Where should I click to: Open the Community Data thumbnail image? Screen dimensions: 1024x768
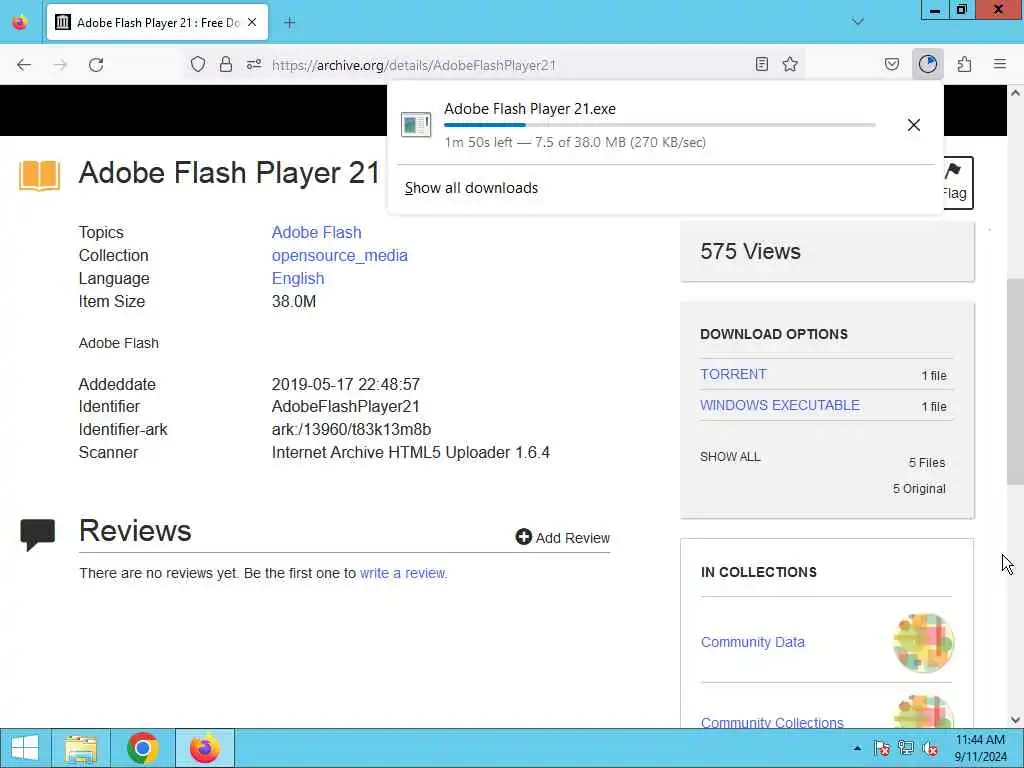923,643
